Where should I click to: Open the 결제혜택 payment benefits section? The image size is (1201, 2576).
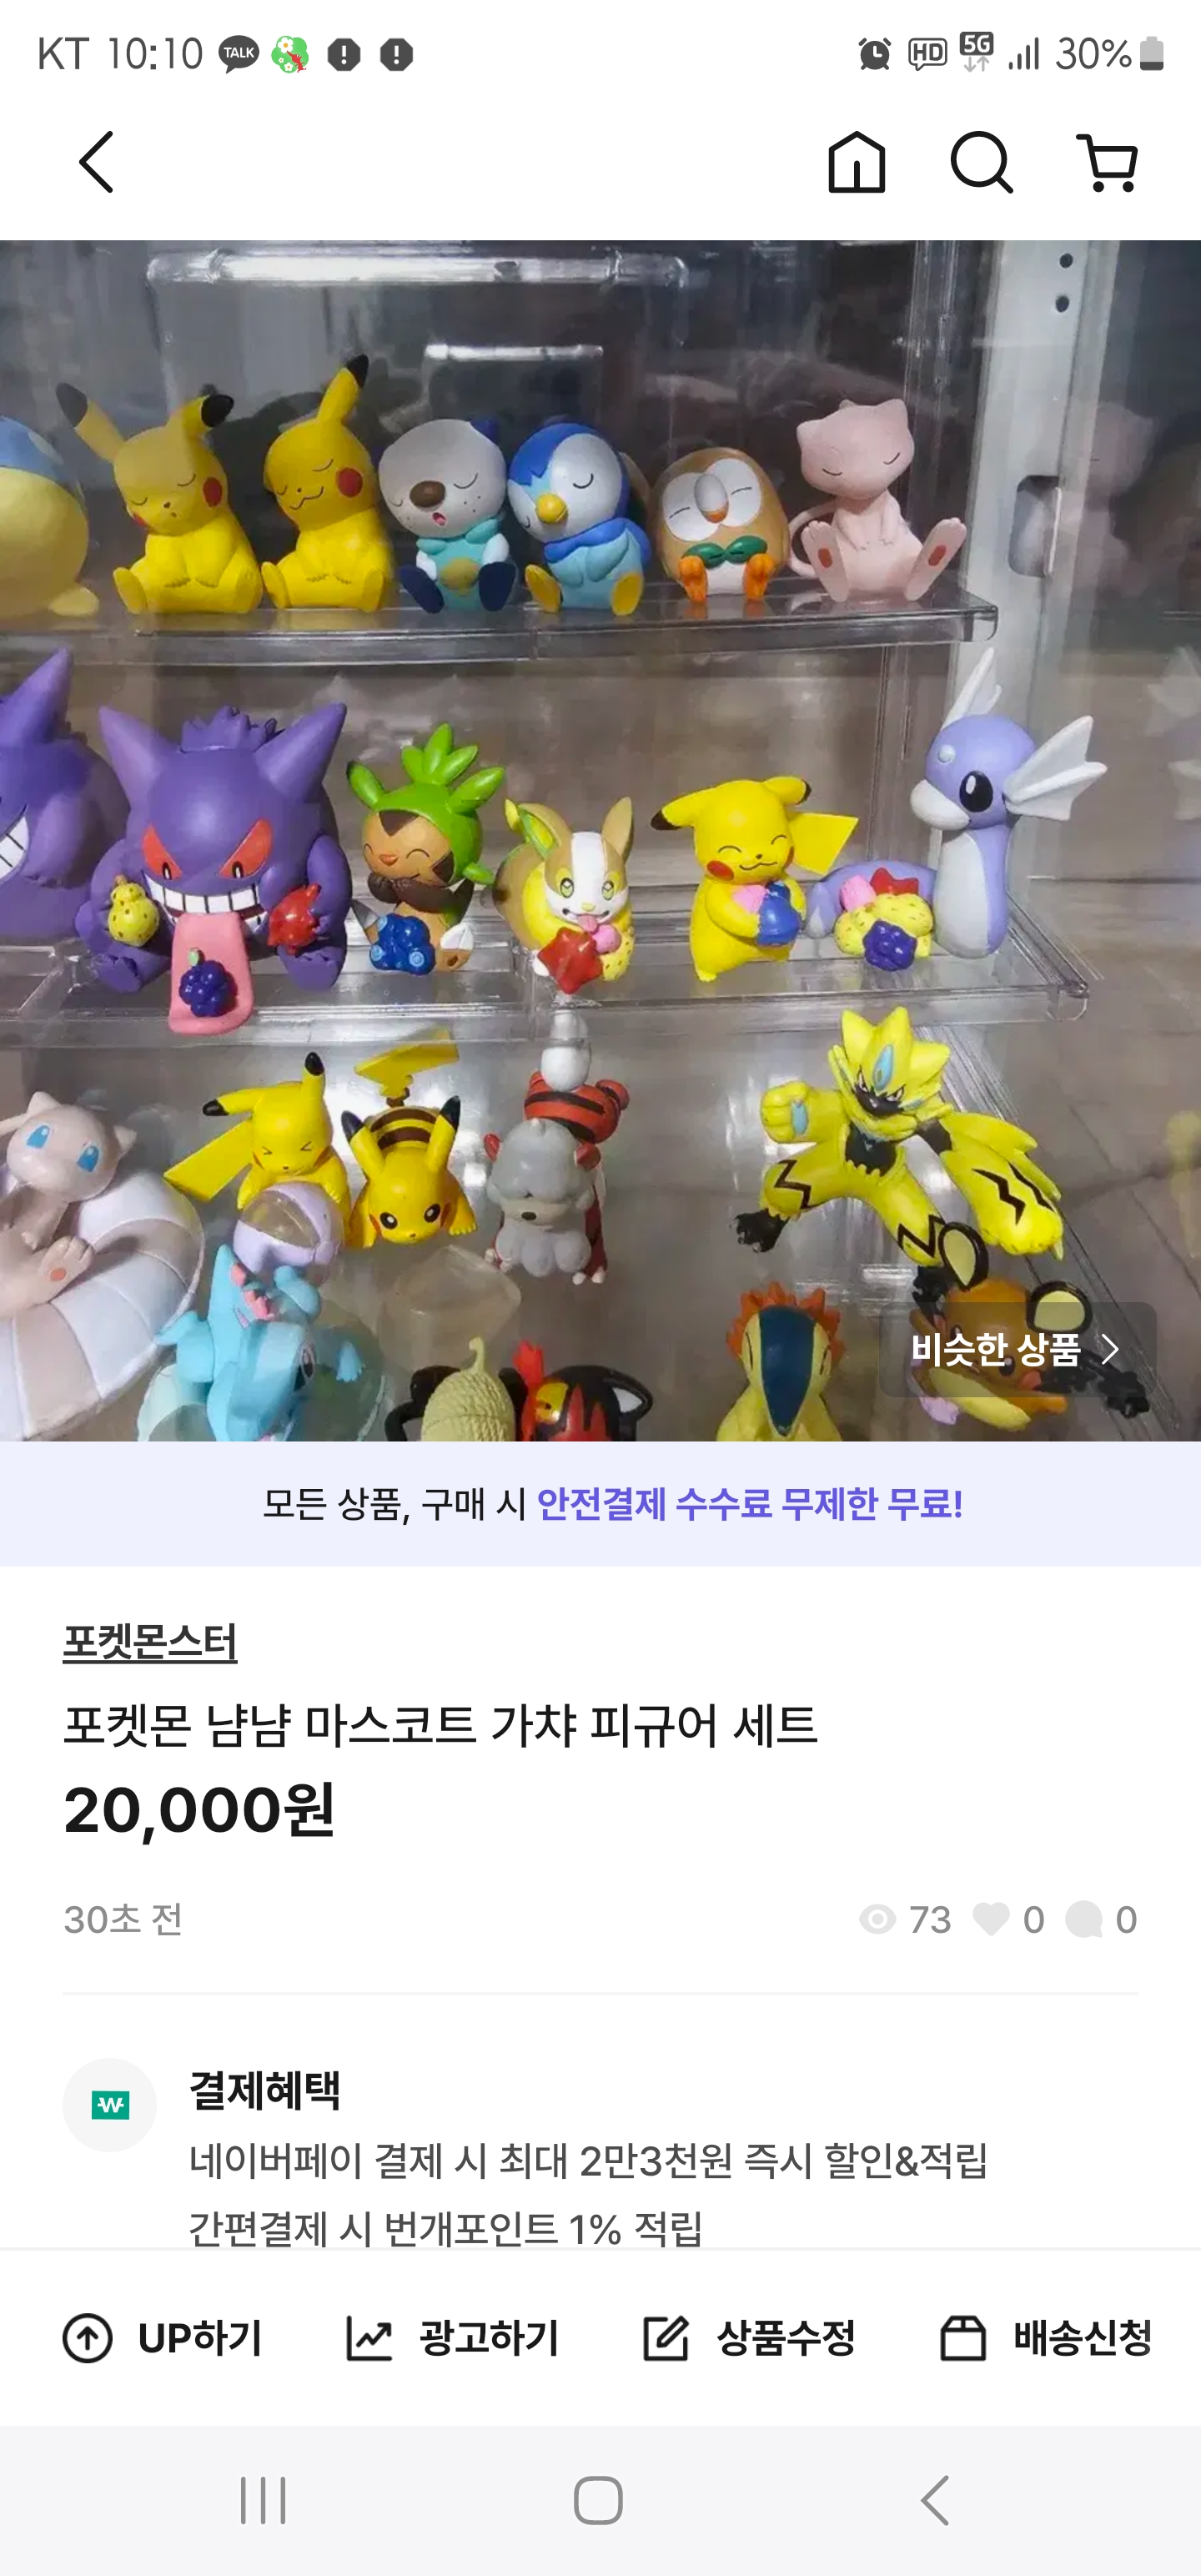(265, 2089)
